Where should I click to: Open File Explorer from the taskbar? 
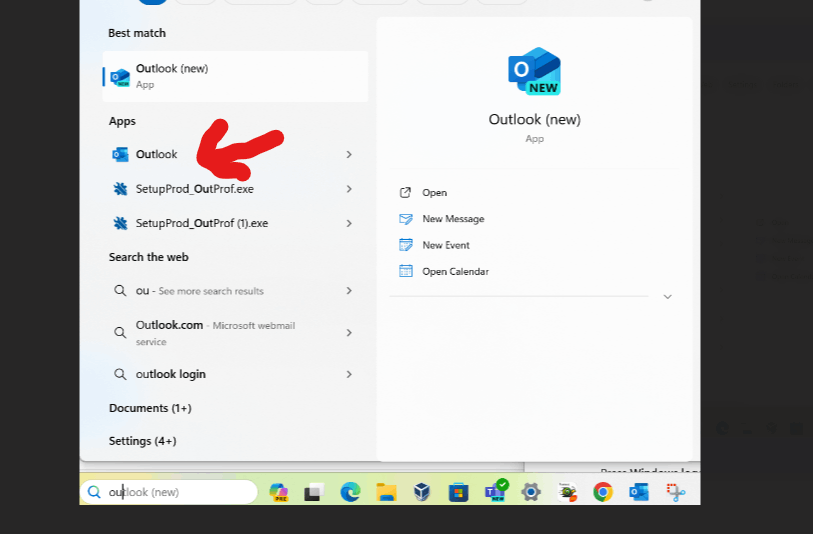pyautogui.click(x=386, y=491)
